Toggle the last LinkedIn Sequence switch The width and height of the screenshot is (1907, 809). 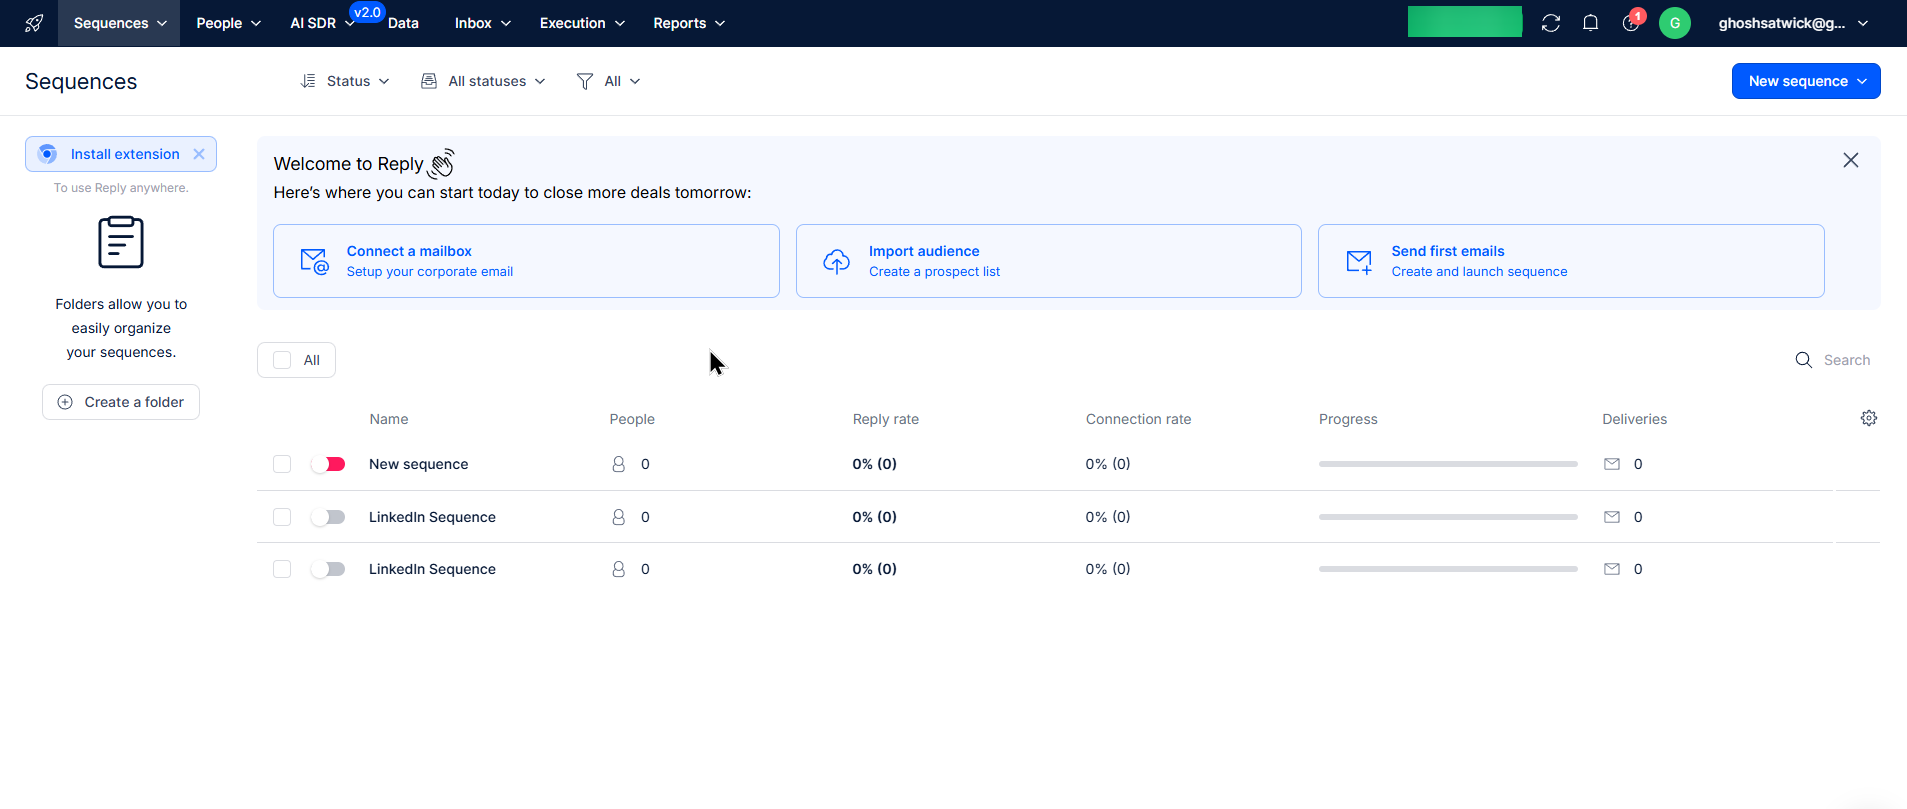[328, 569]
